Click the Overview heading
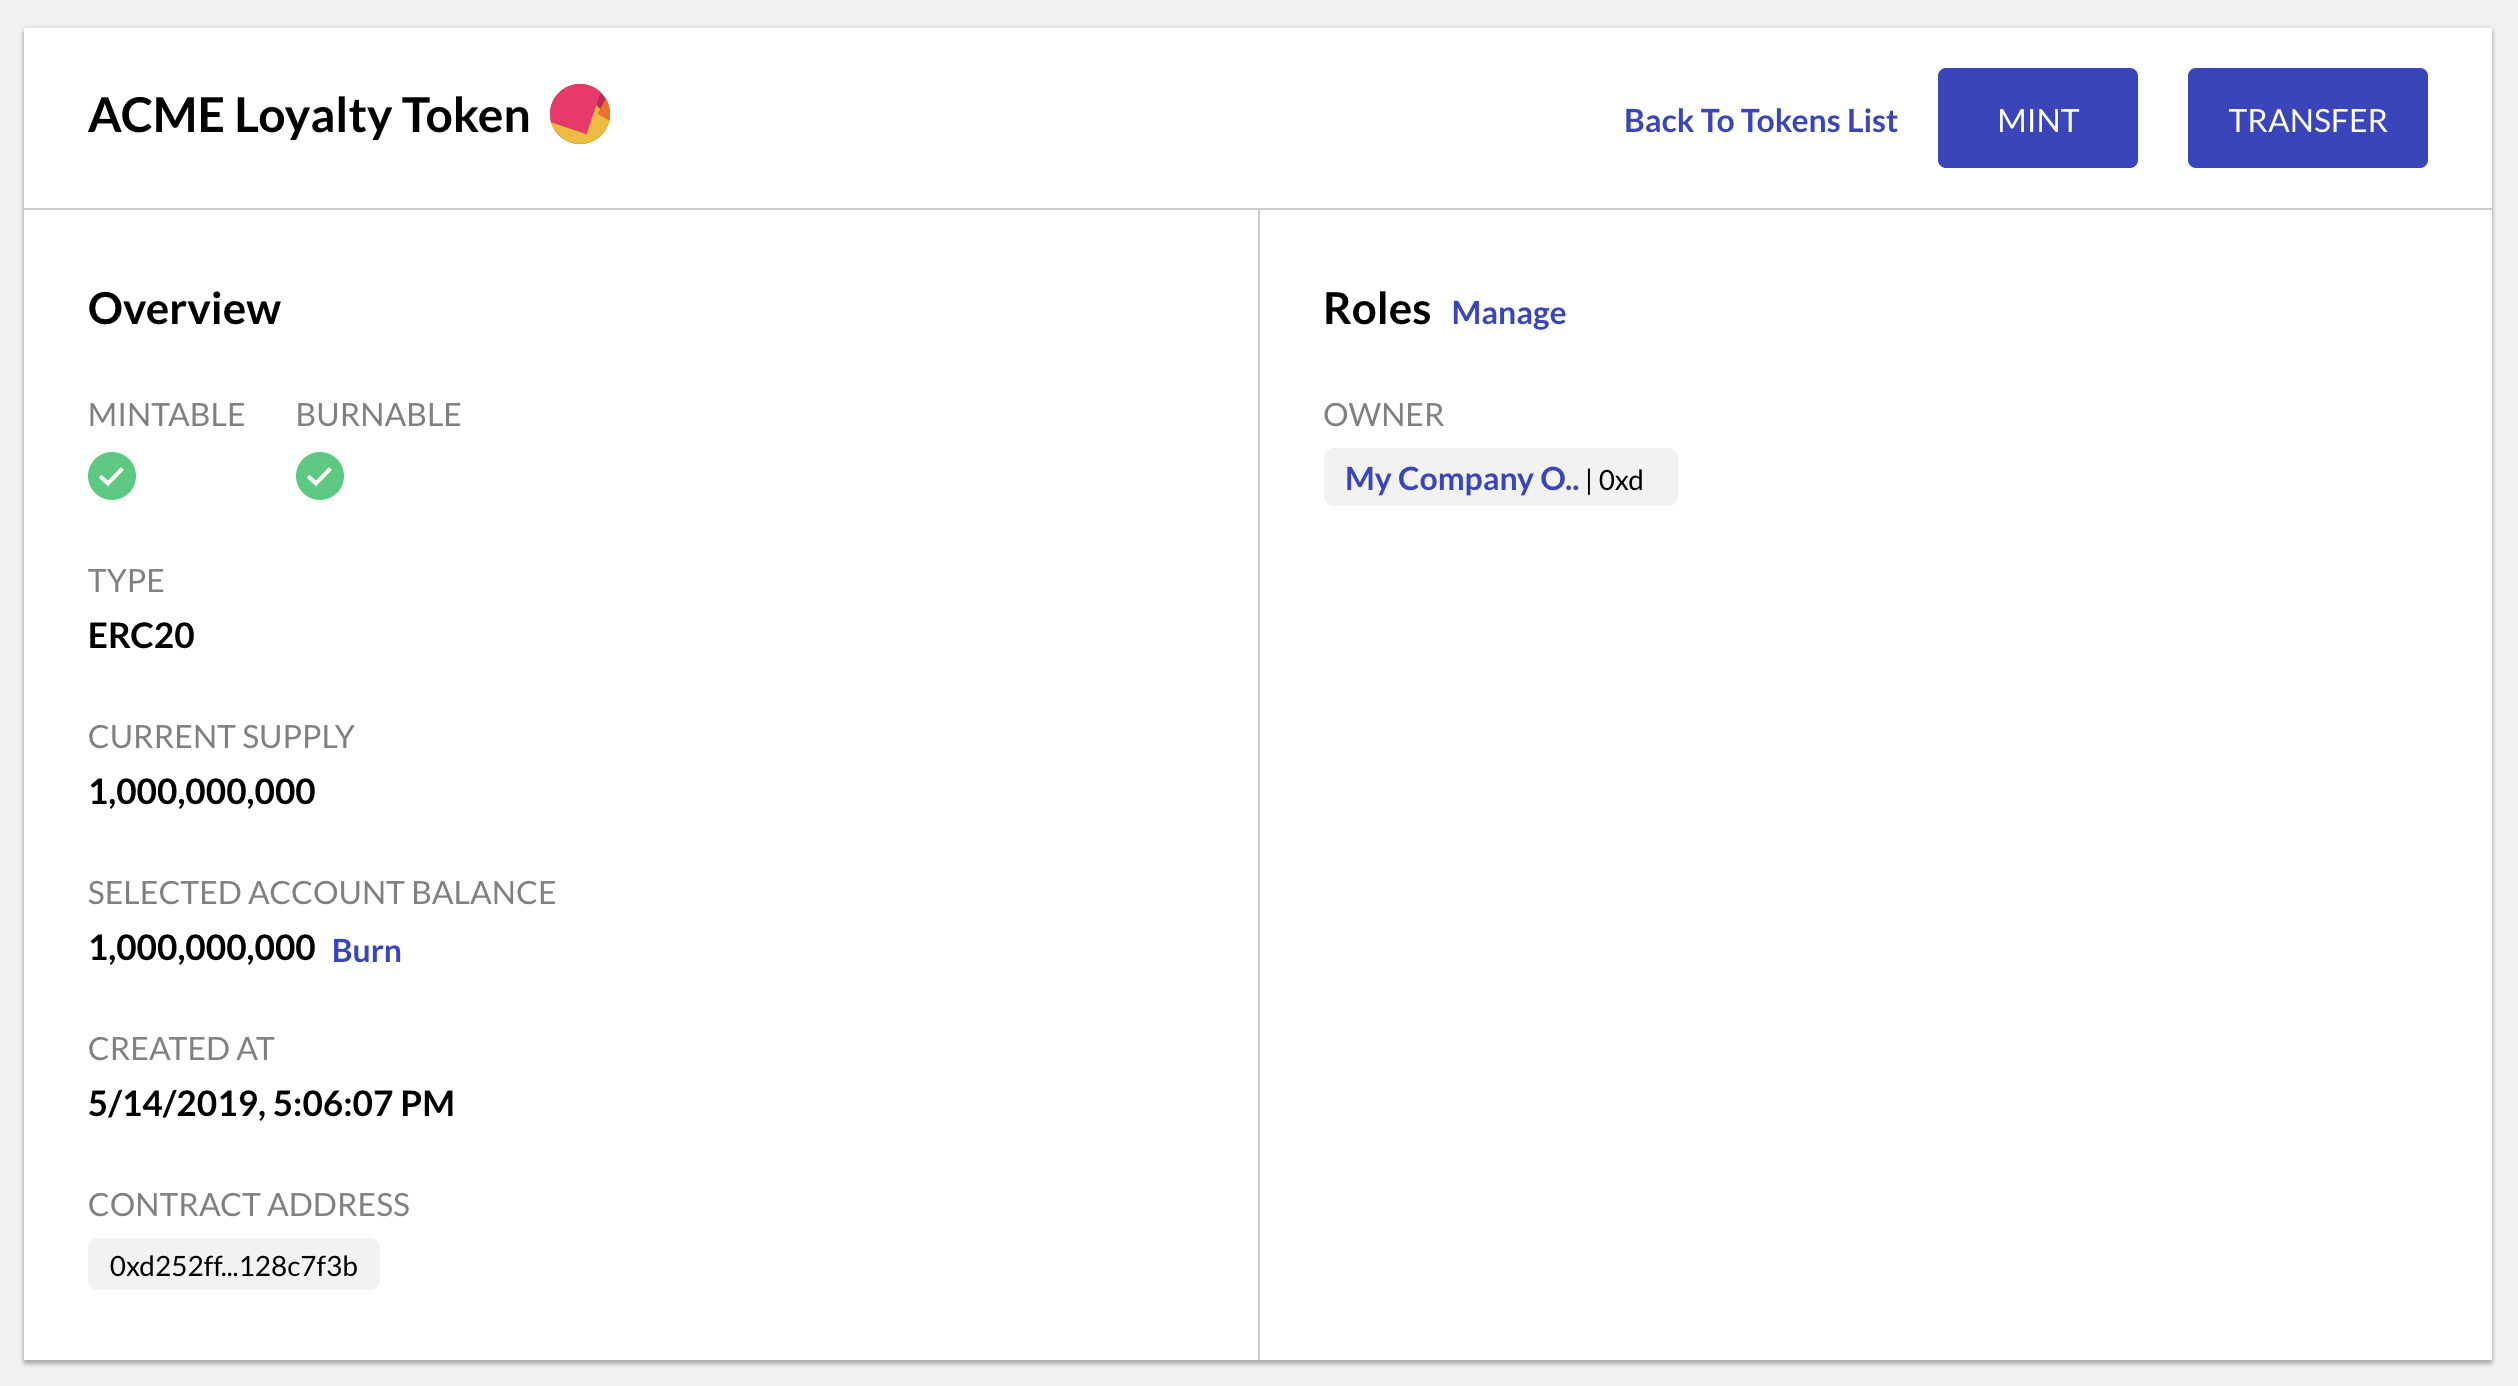The height and width of the screenshot is (1386, 2518). point(184,308)
